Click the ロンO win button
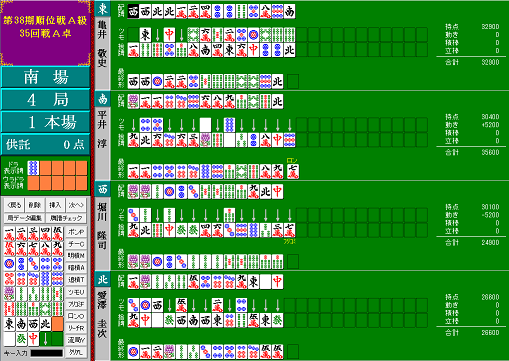Viewport: 509px width, 361px height. [76, 316]
